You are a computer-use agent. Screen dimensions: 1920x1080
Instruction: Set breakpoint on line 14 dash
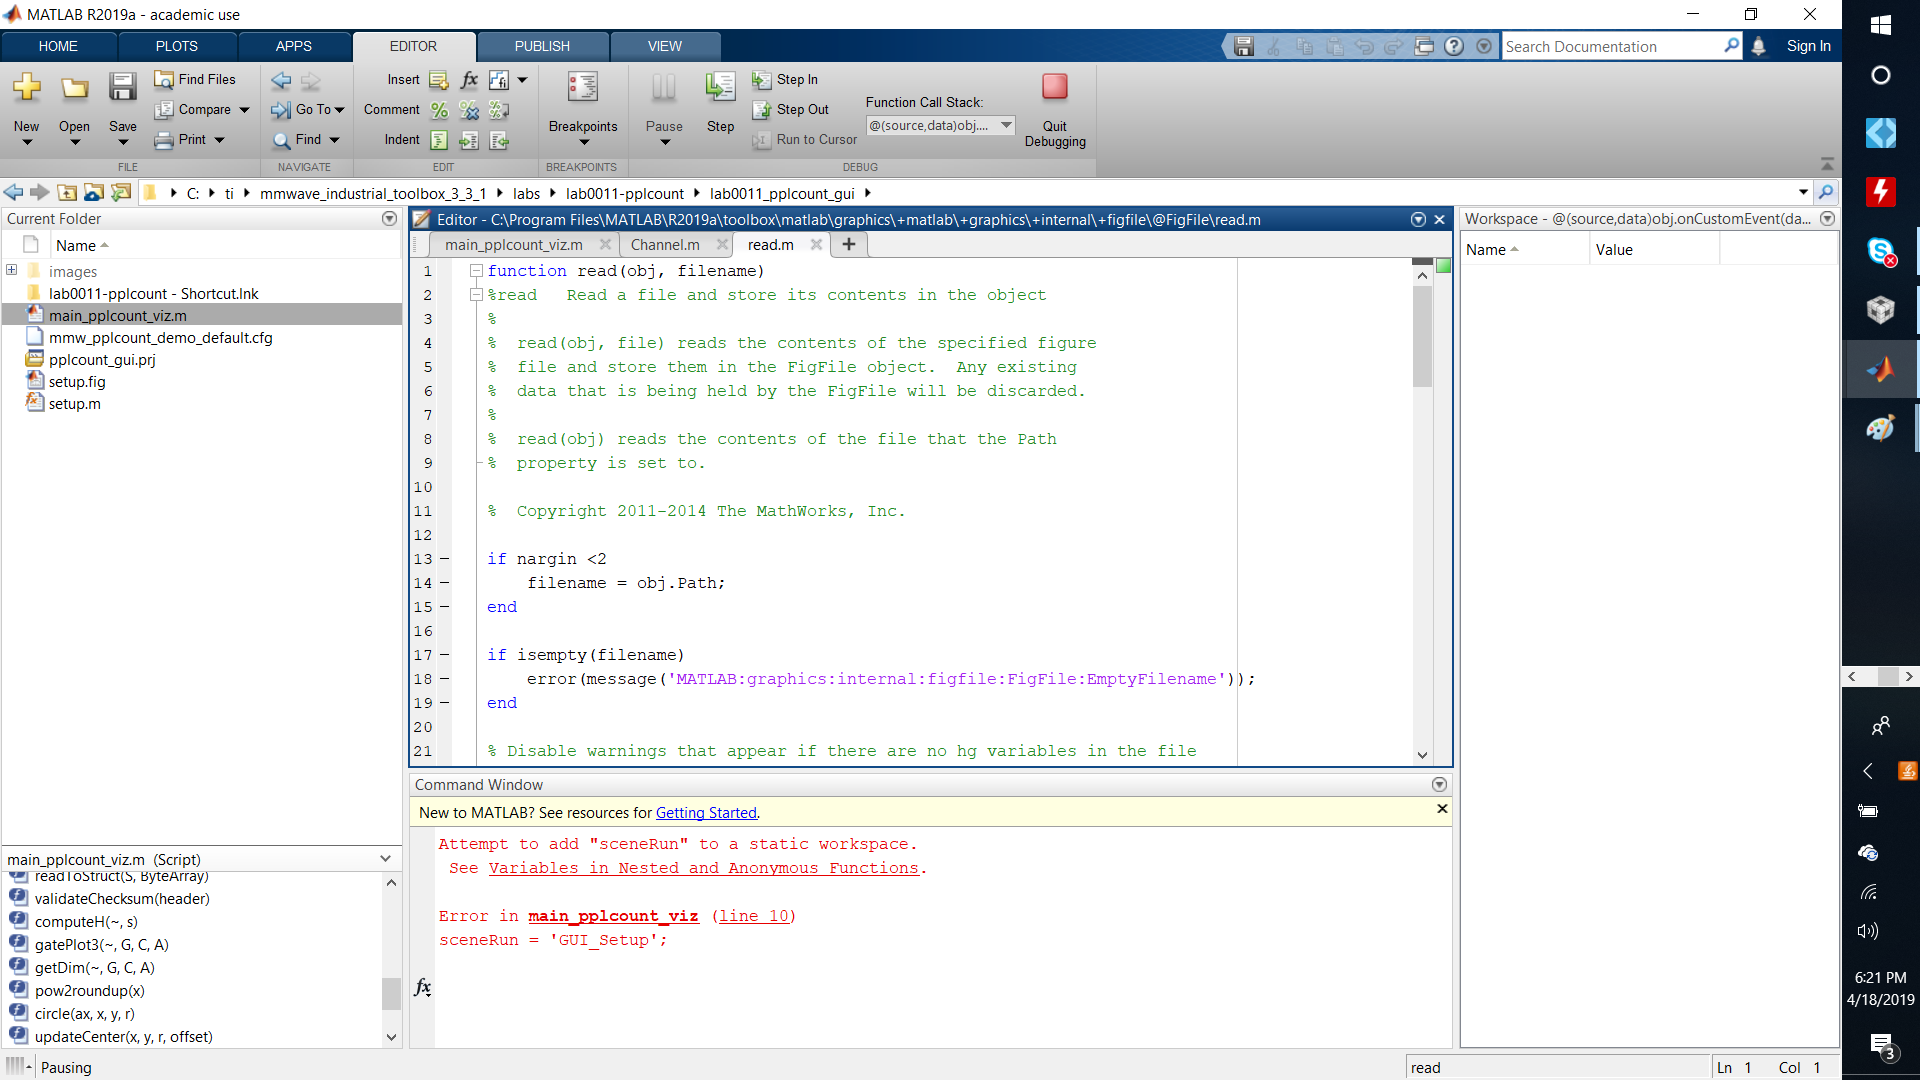445,583
